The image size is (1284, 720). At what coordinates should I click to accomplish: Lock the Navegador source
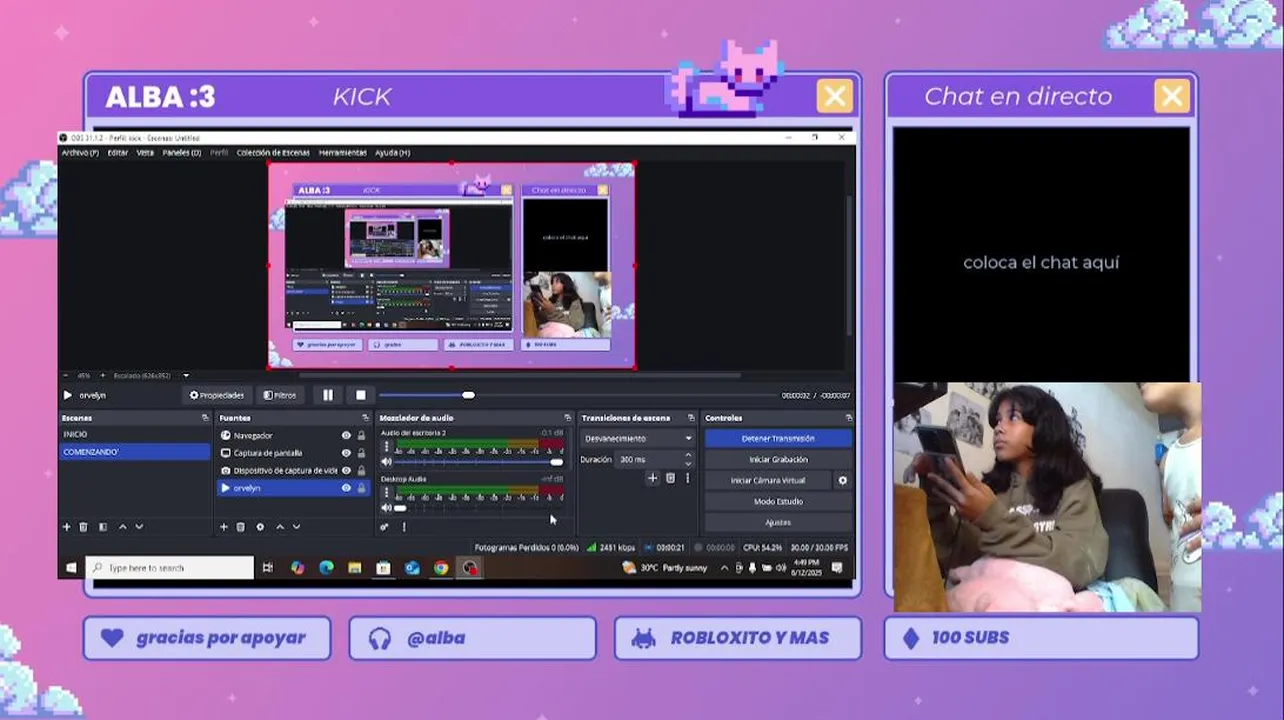click(x=361, y=436)
